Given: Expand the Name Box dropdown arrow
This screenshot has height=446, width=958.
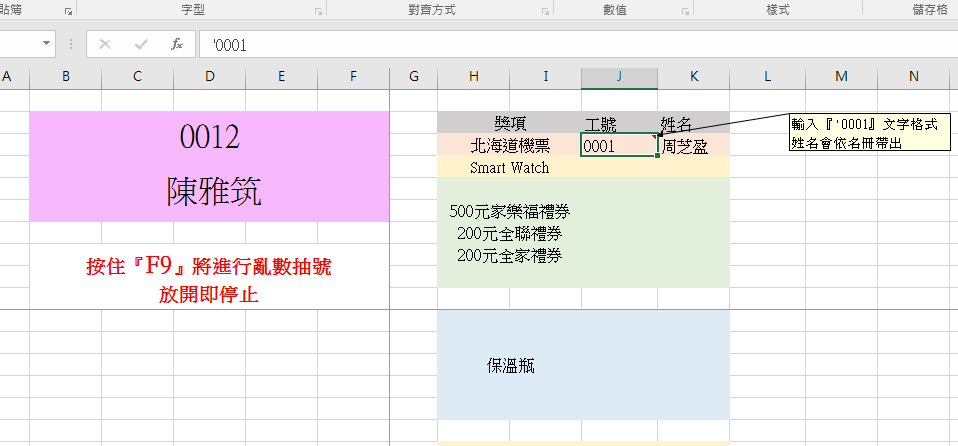Looking at the screenshot, I should click(46, 44).
